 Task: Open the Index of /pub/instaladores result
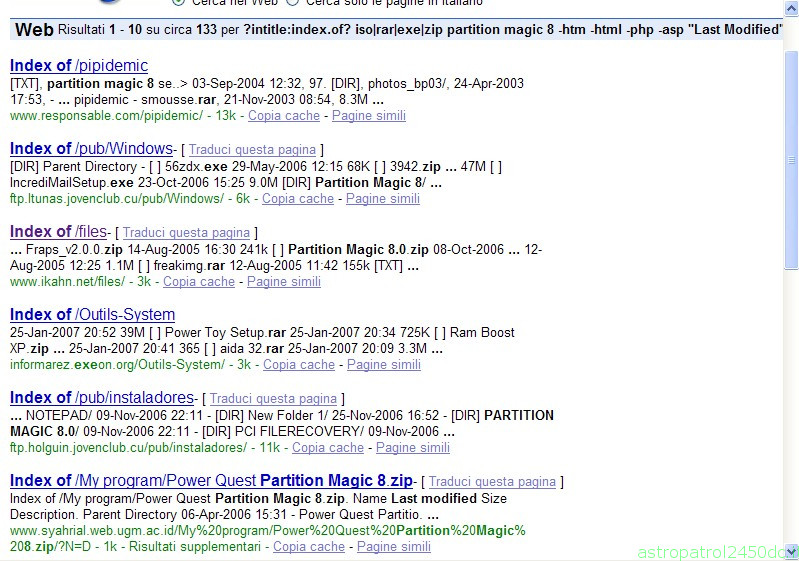point(102,398)
